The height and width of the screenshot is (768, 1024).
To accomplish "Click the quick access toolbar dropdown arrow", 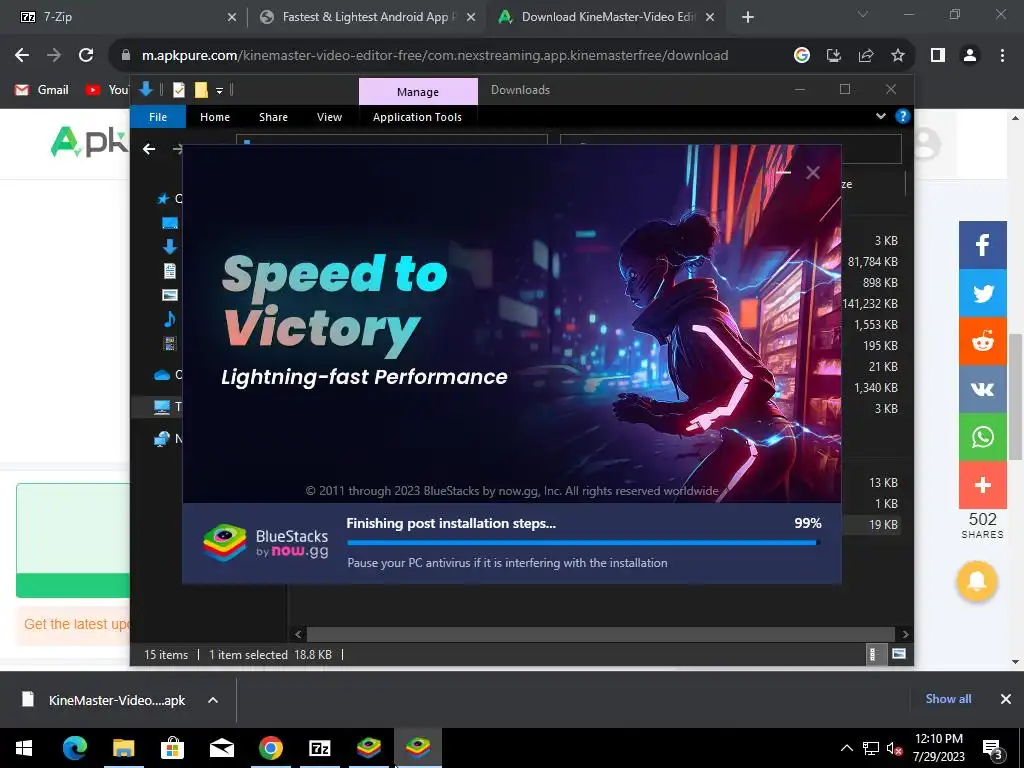I will click(x=219, y=90).
